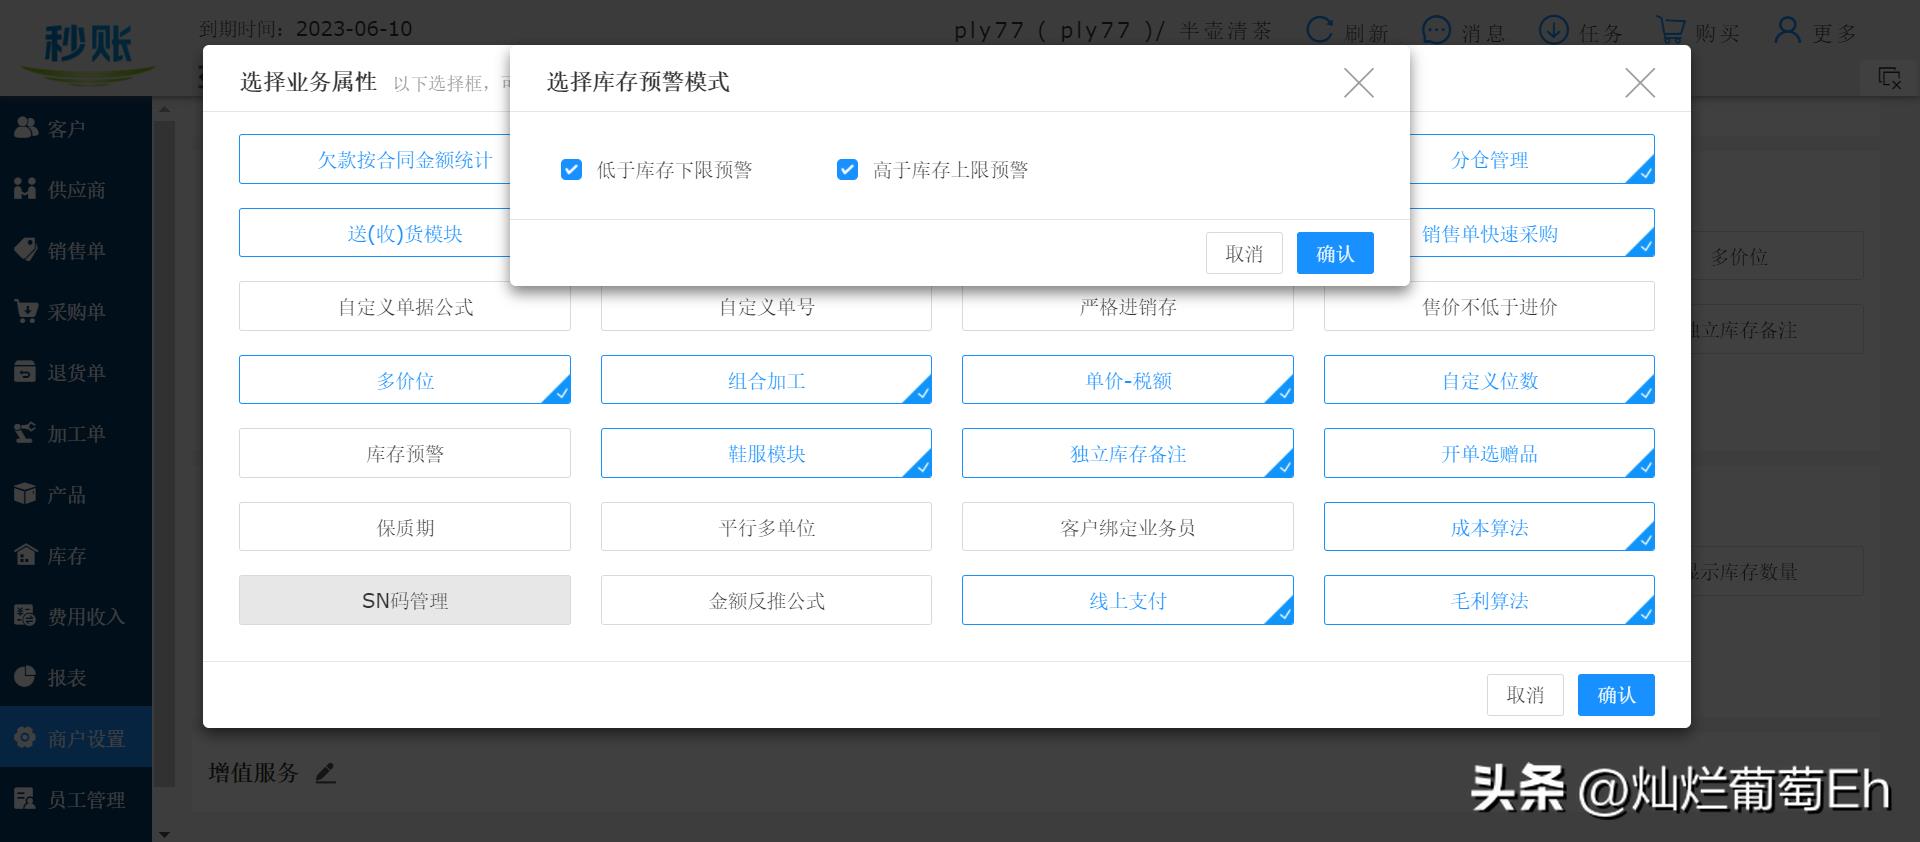Close the business attributes dialog
Image resolution: width=1920 pixels, height=842 pixels.
point(1640,82)
